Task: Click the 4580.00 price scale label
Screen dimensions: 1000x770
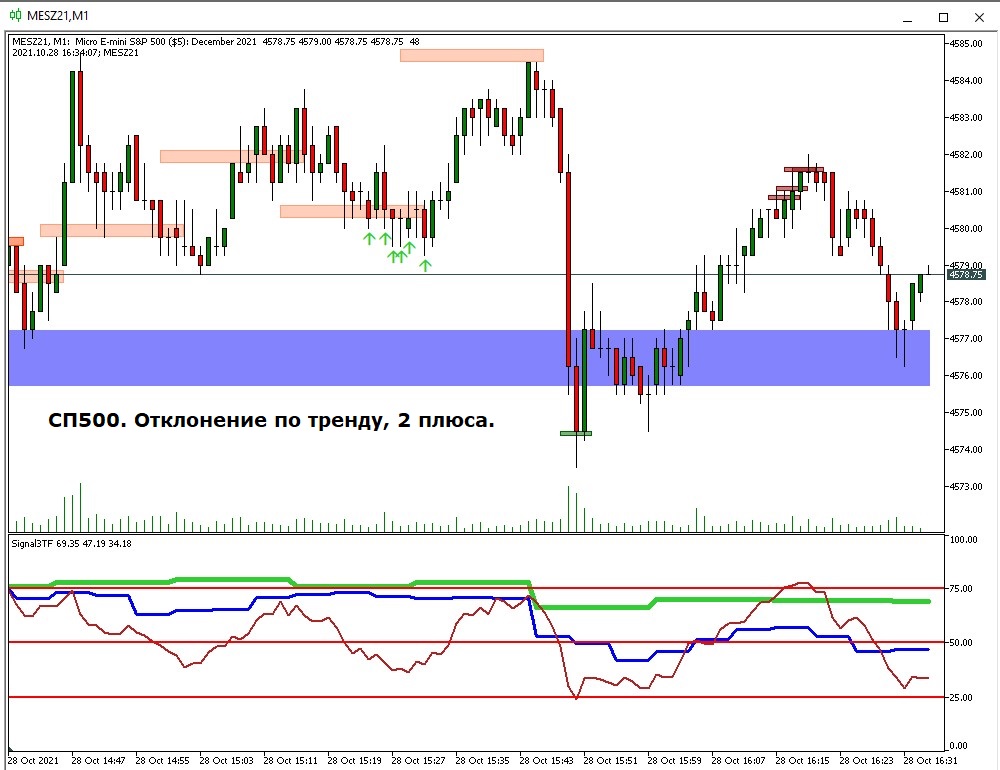Action: 966,228
